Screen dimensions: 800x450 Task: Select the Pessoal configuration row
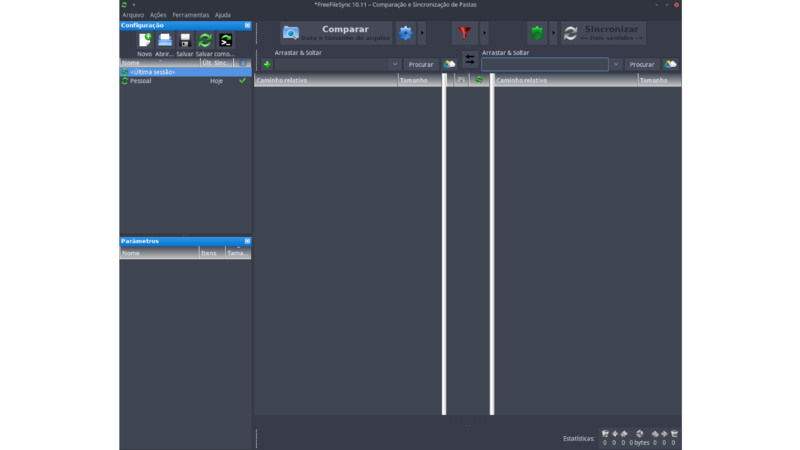click(185, 81)
